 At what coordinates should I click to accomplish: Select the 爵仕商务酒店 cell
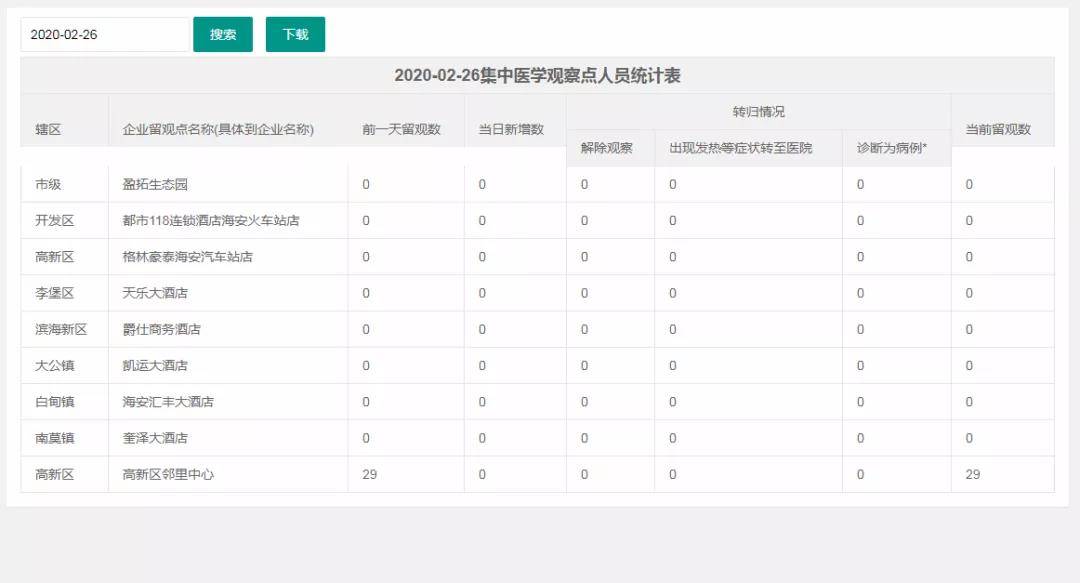pos(161,329)
